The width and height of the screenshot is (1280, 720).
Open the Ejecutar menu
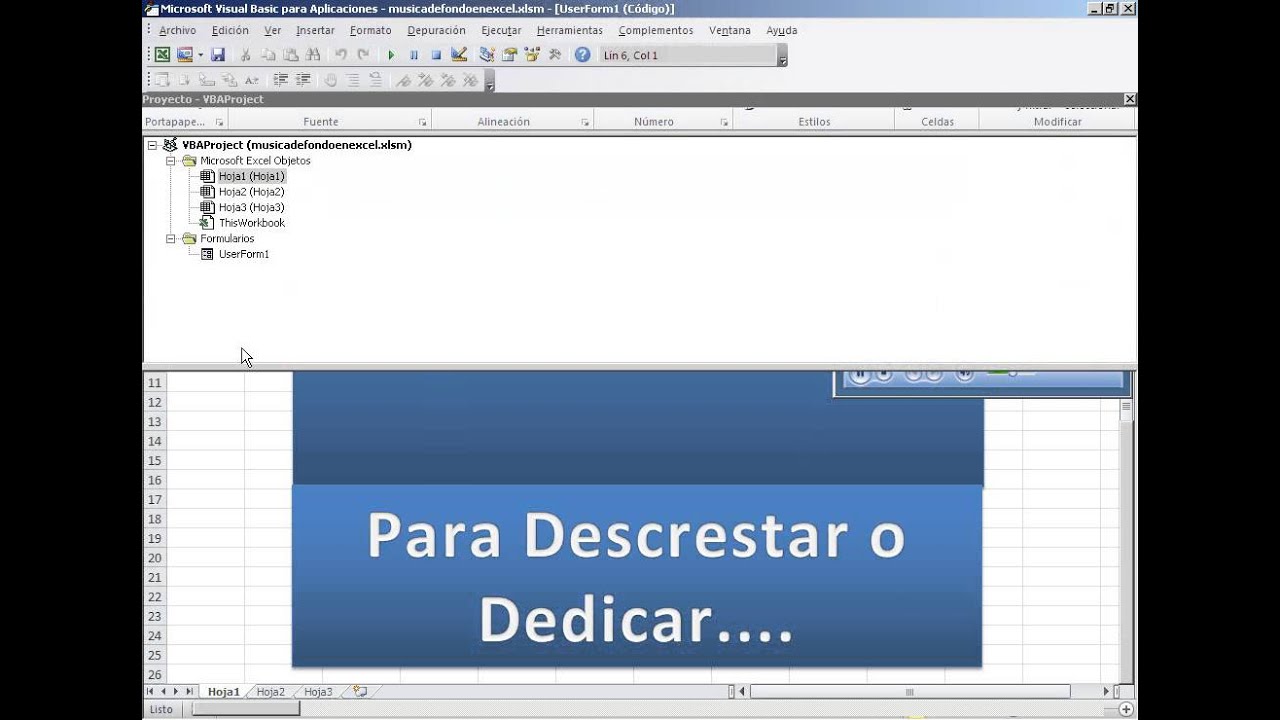click(x=501, y=30)
